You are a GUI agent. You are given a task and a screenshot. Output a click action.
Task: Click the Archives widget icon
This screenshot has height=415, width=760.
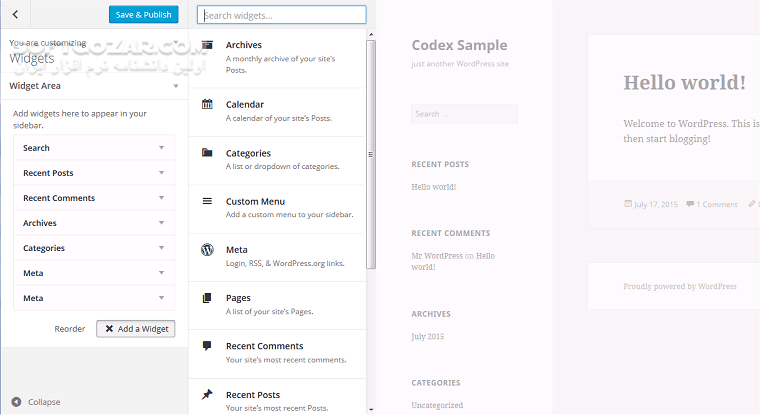(207, 46)
